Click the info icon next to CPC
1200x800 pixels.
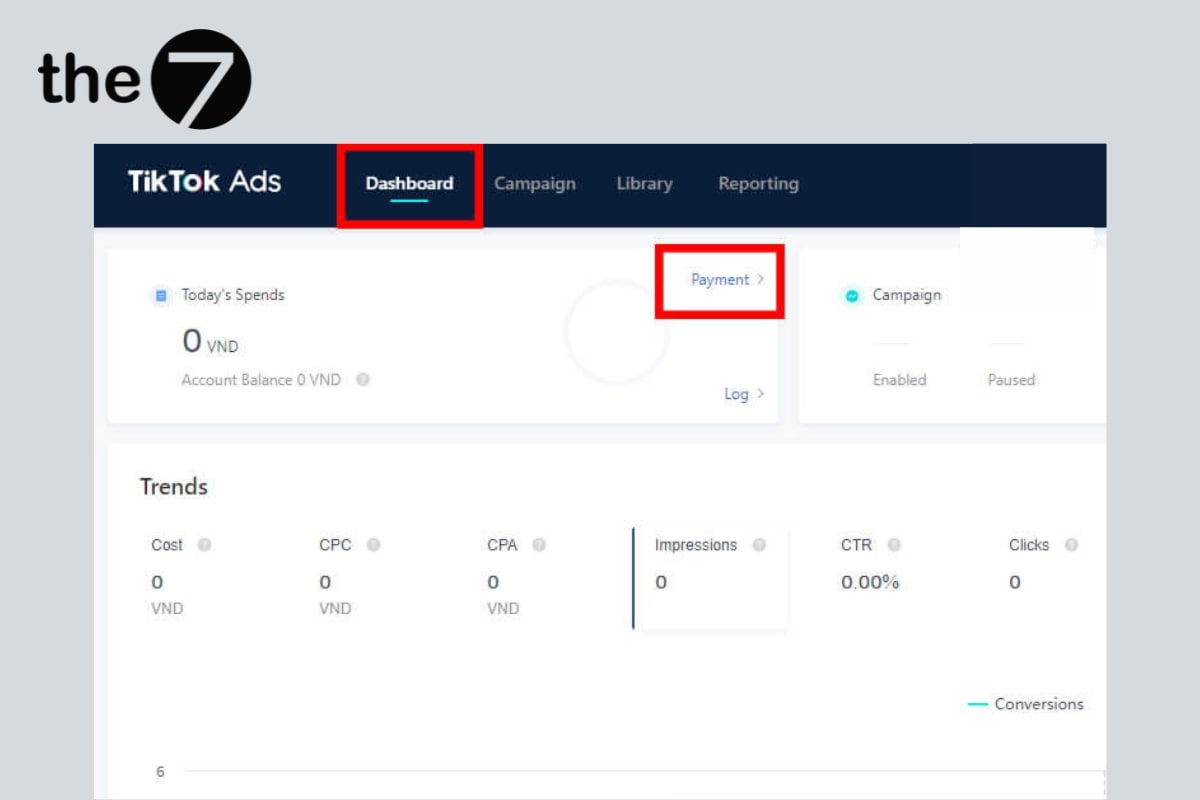click(373, 545)
